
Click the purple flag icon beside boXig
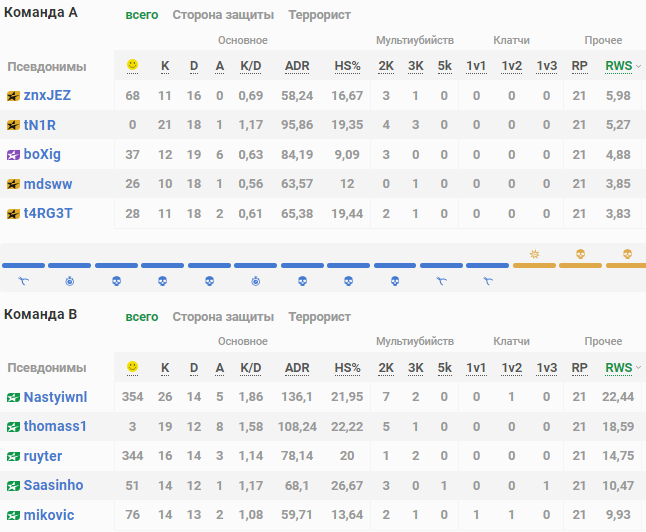point(13,155)
